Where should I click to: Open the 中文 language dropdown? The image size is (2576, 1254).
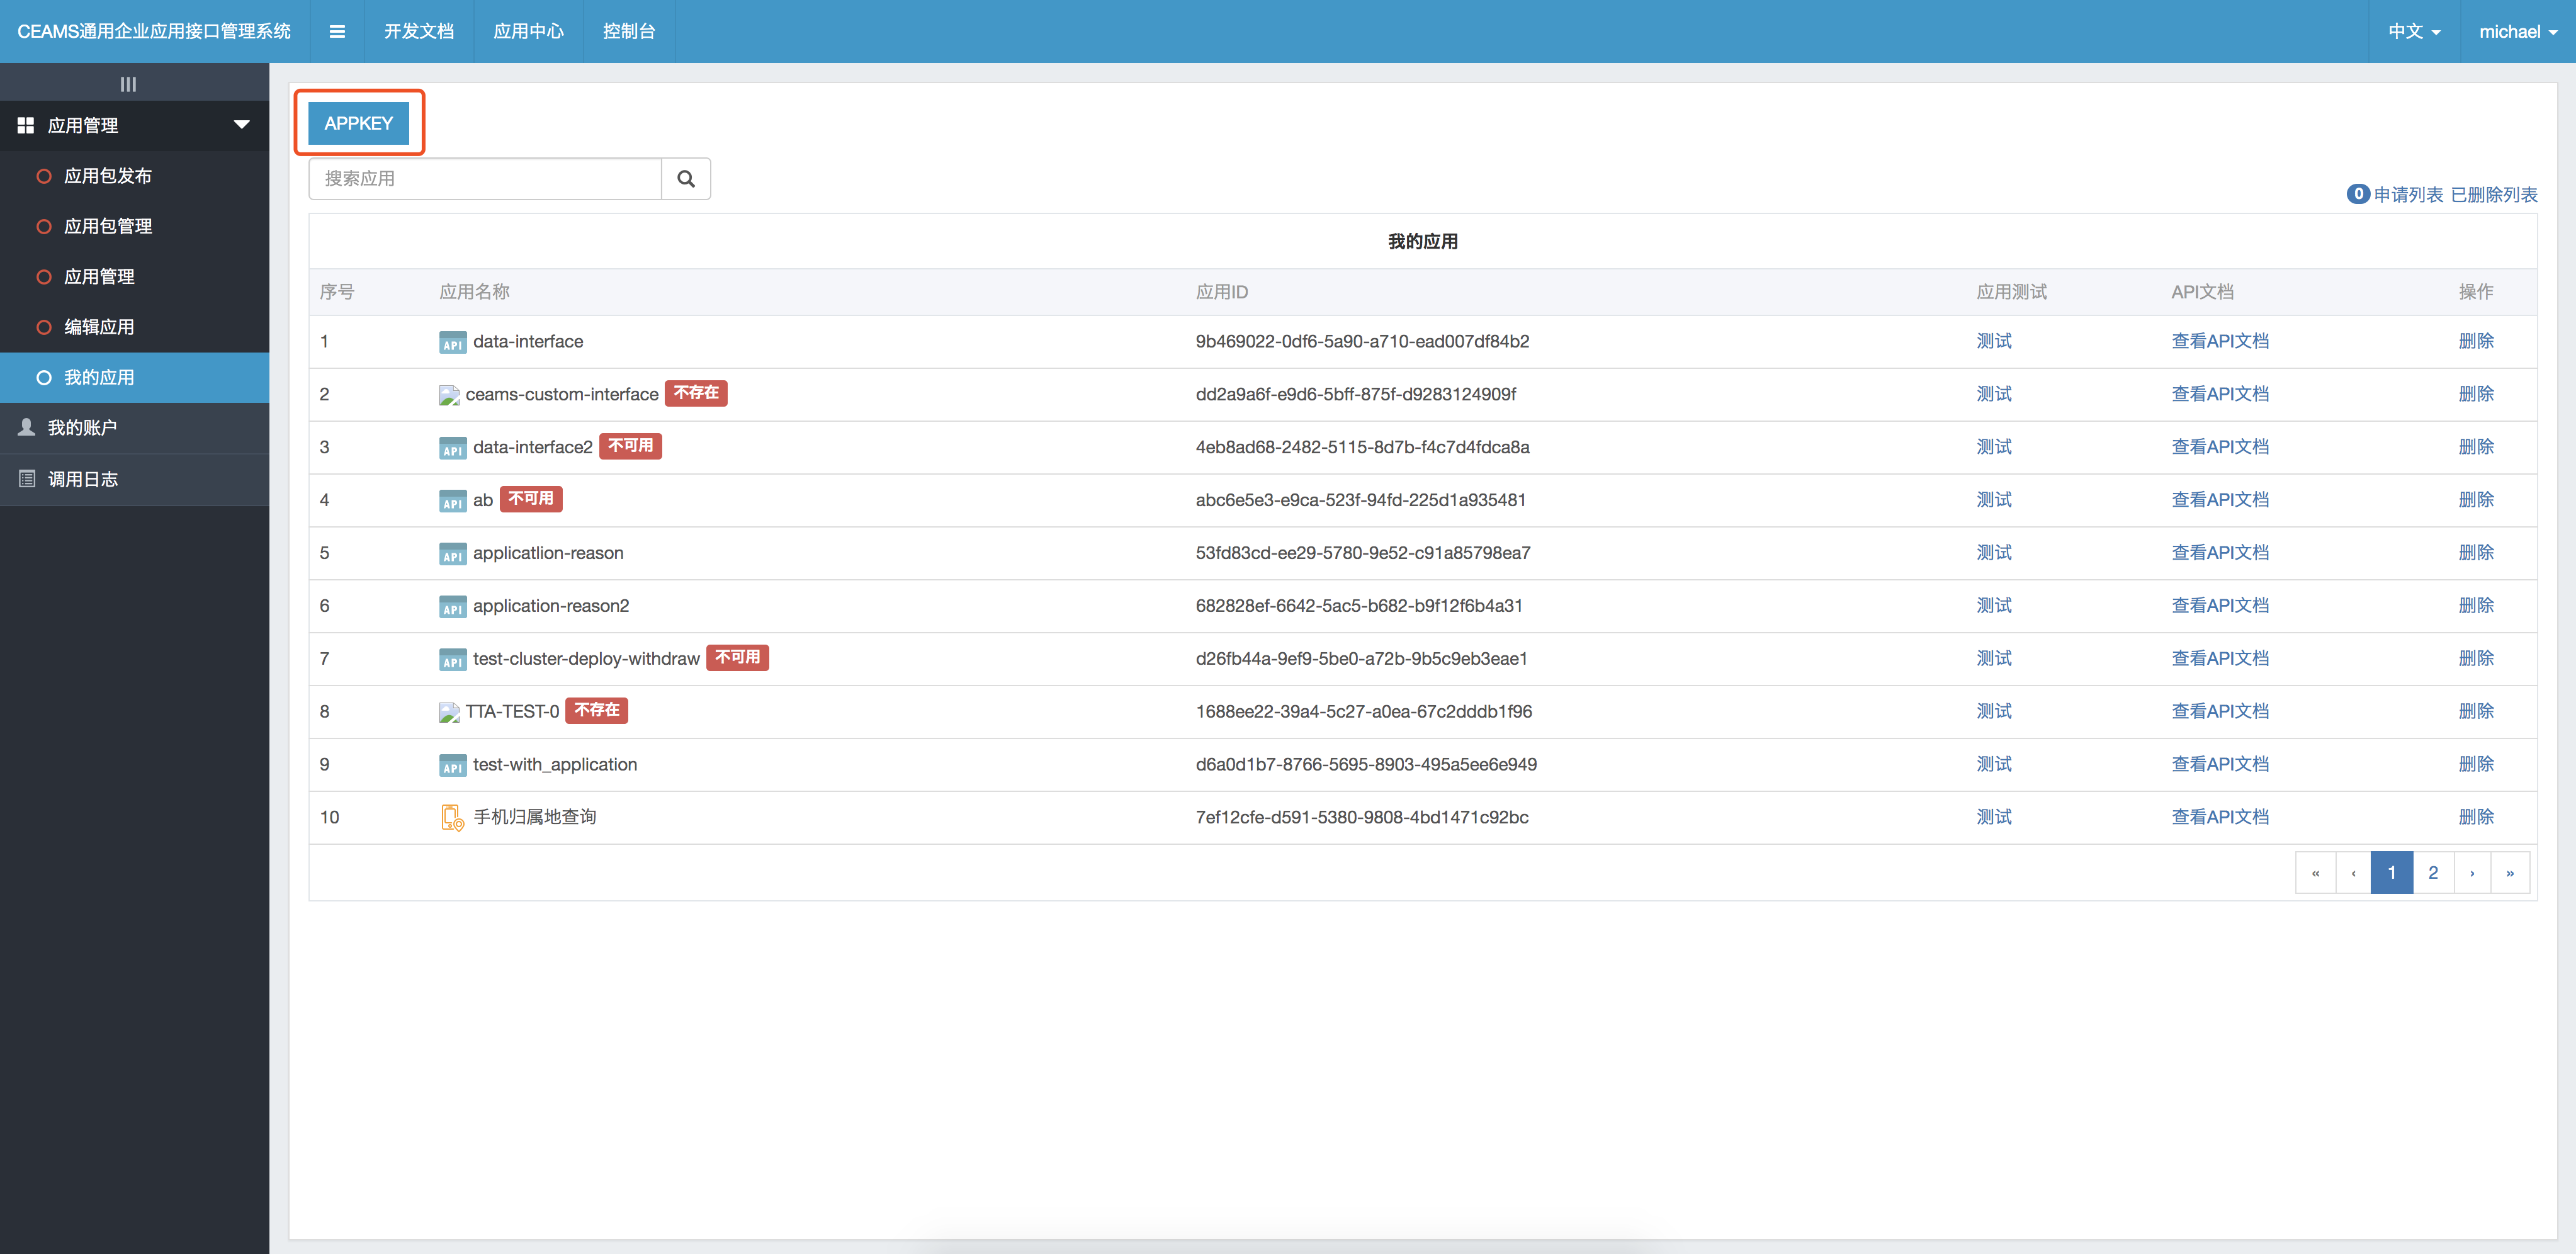[x=2414, y=31]
